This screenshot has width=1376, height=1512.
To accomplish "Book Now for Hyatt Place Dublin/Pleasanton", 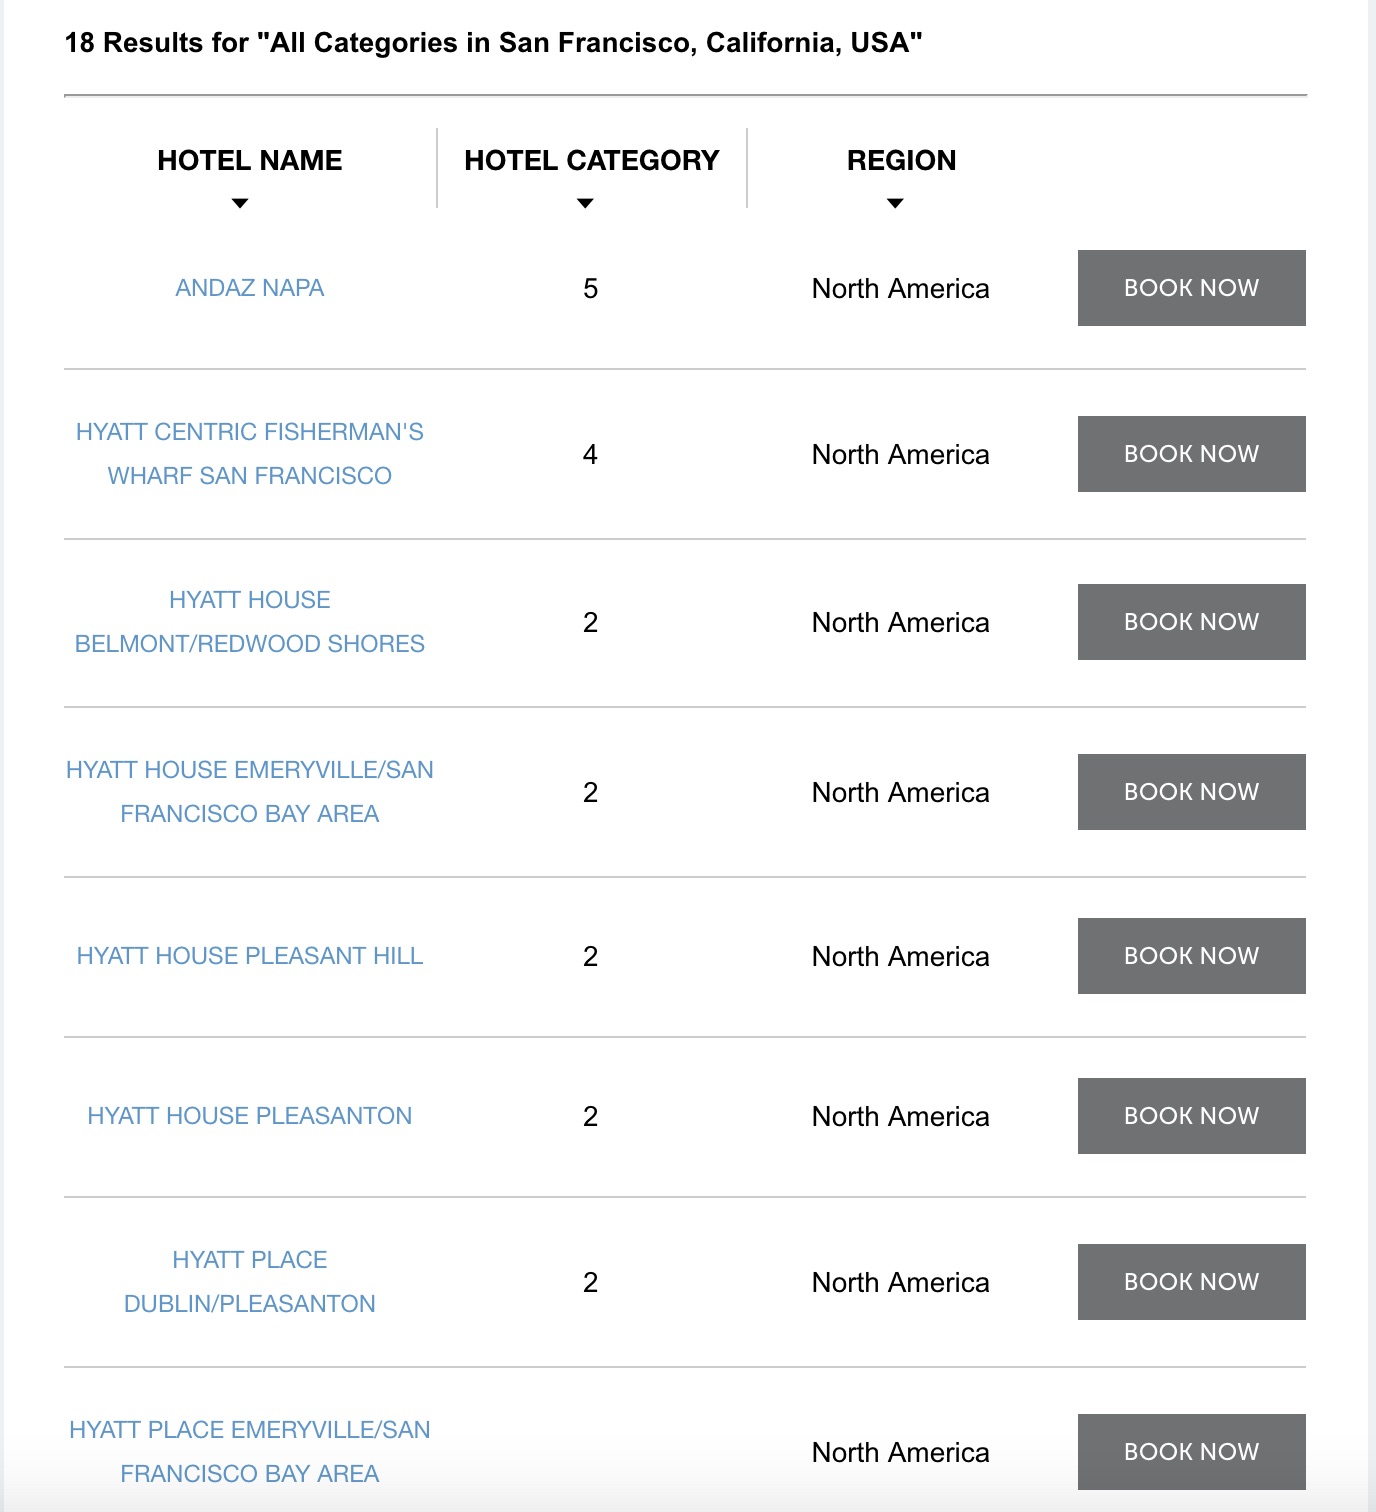I will pyautogui.click(x=1192, y=1282).
